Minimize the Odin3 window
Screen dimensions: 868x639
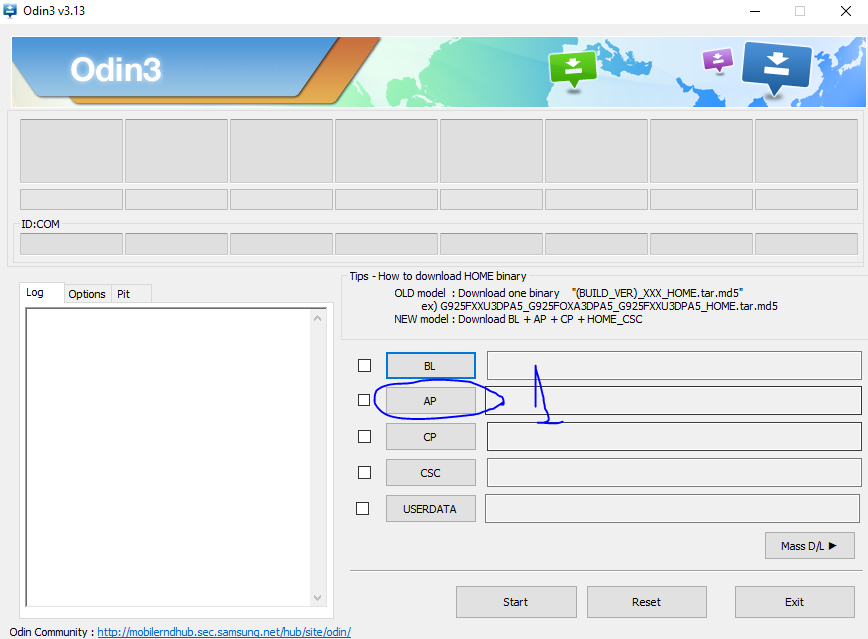755,11
